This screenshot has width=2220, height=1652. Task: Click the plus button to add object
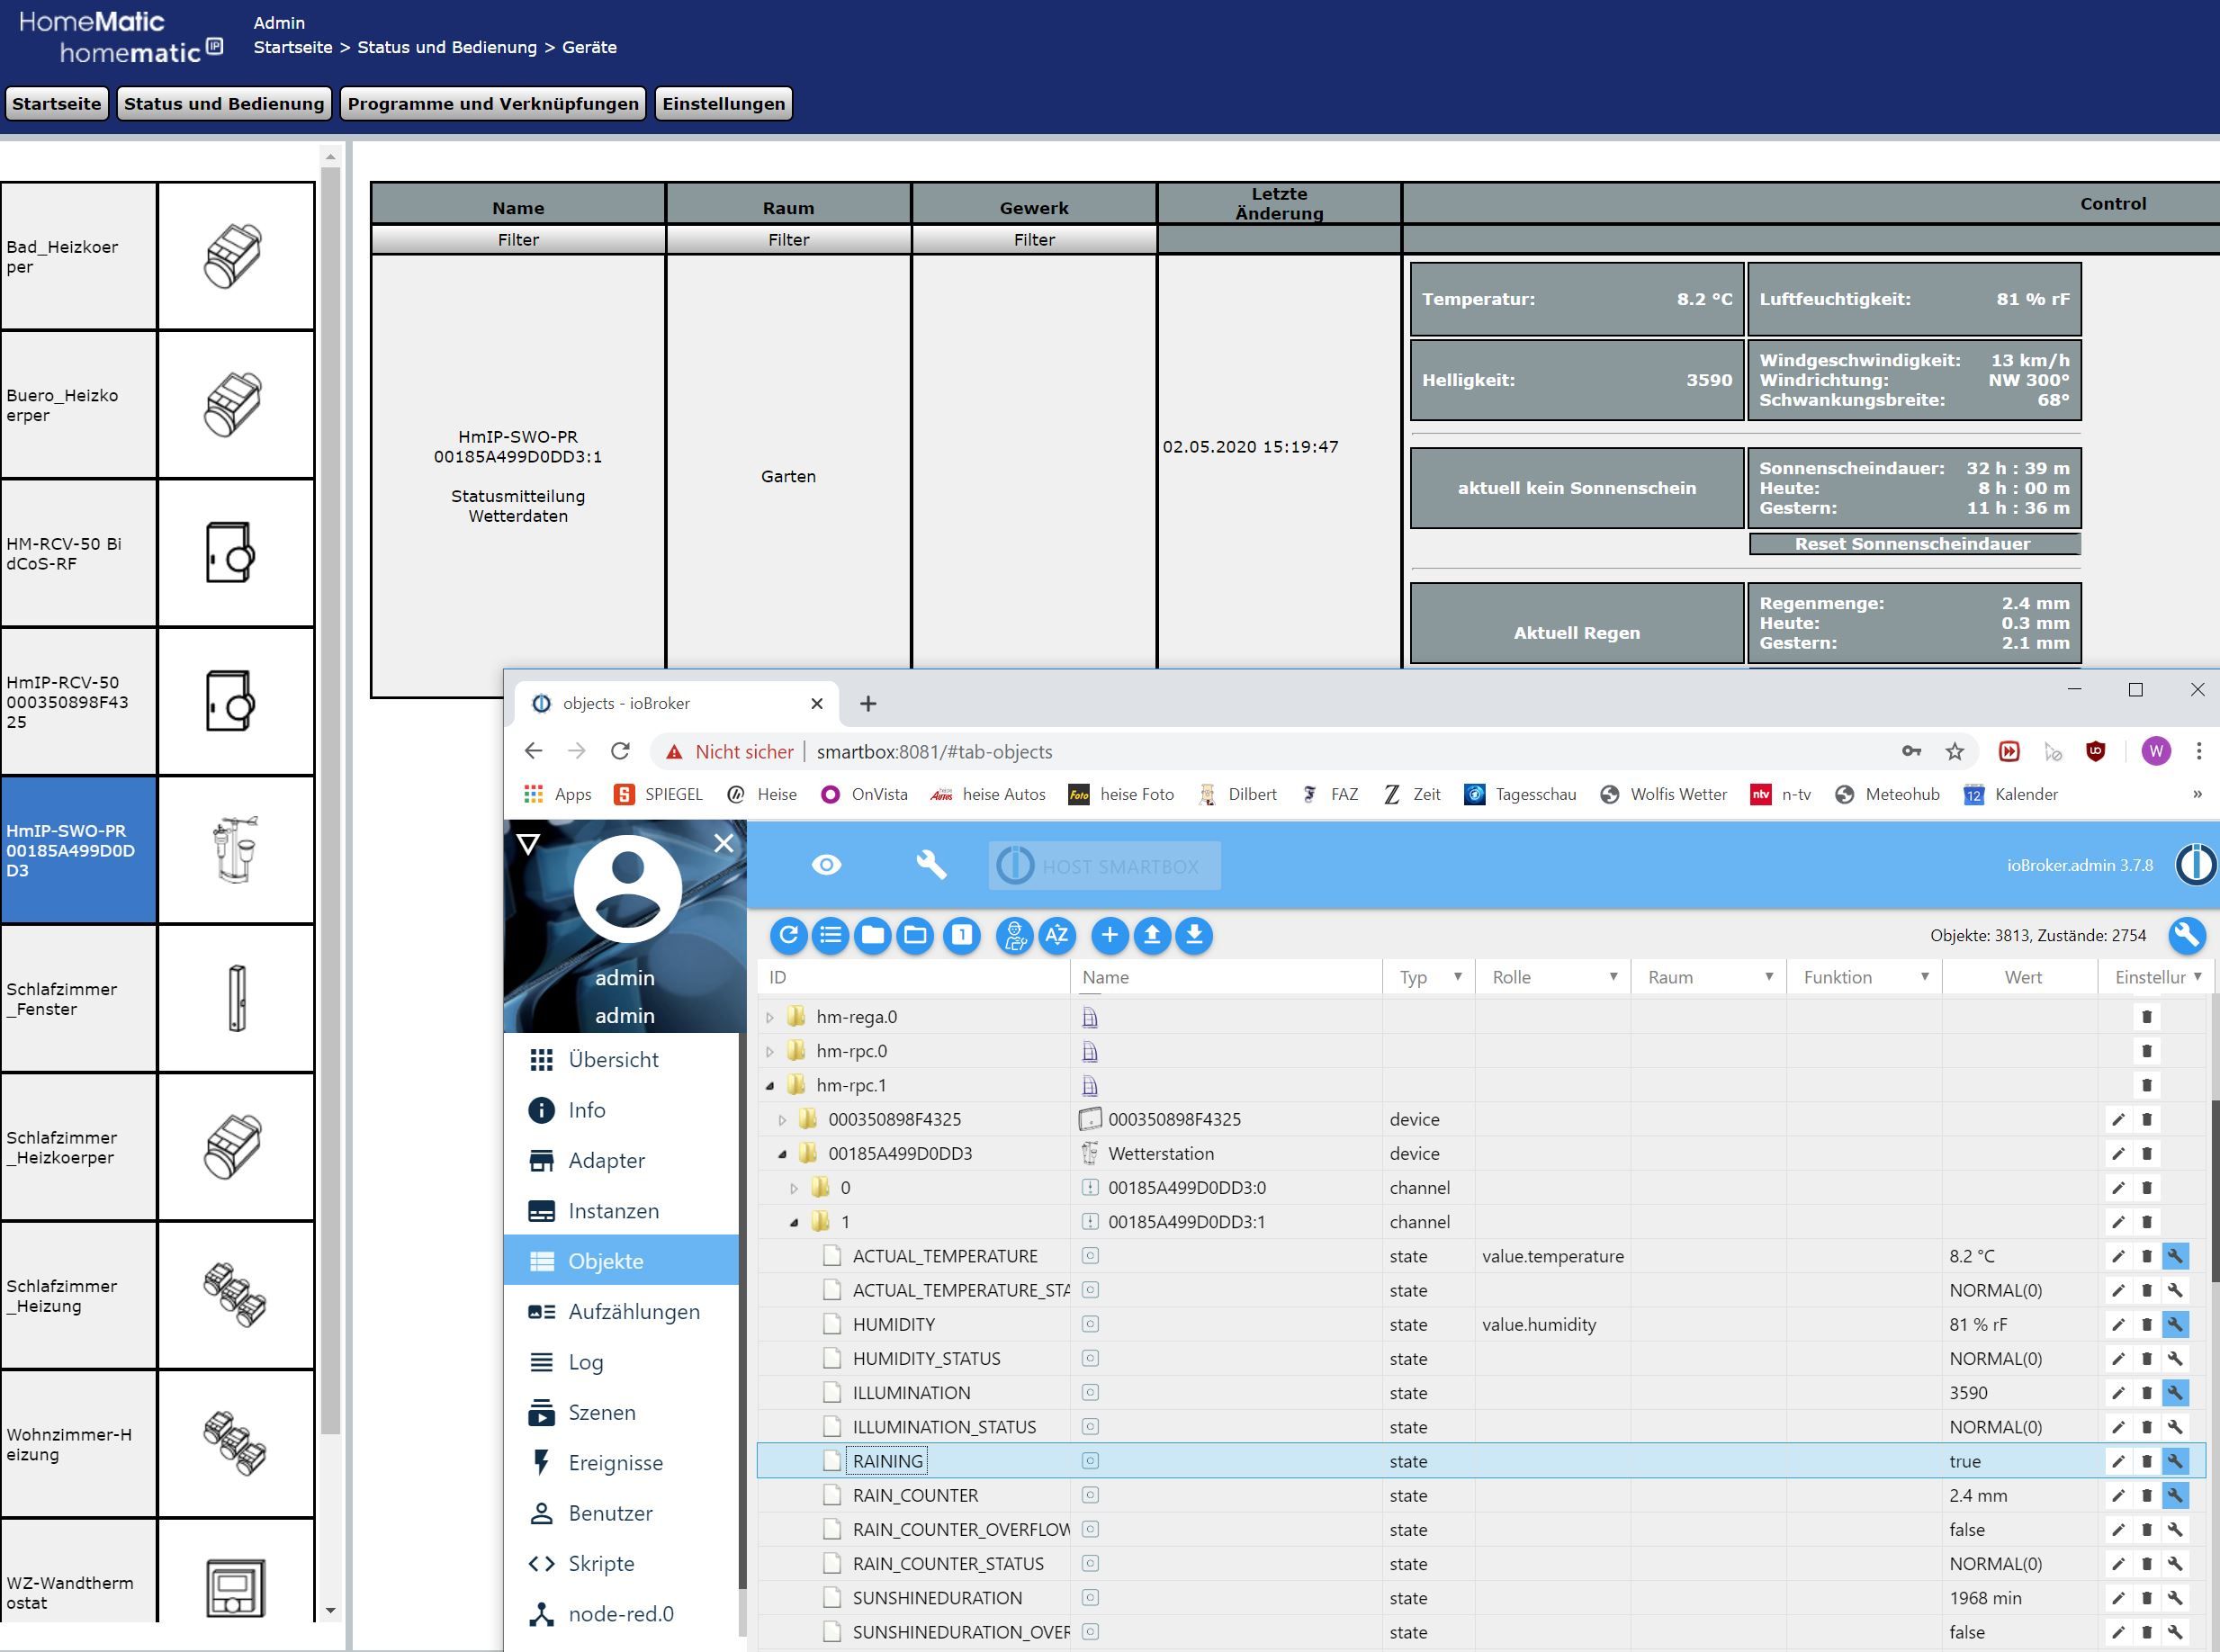point(1109,935)
